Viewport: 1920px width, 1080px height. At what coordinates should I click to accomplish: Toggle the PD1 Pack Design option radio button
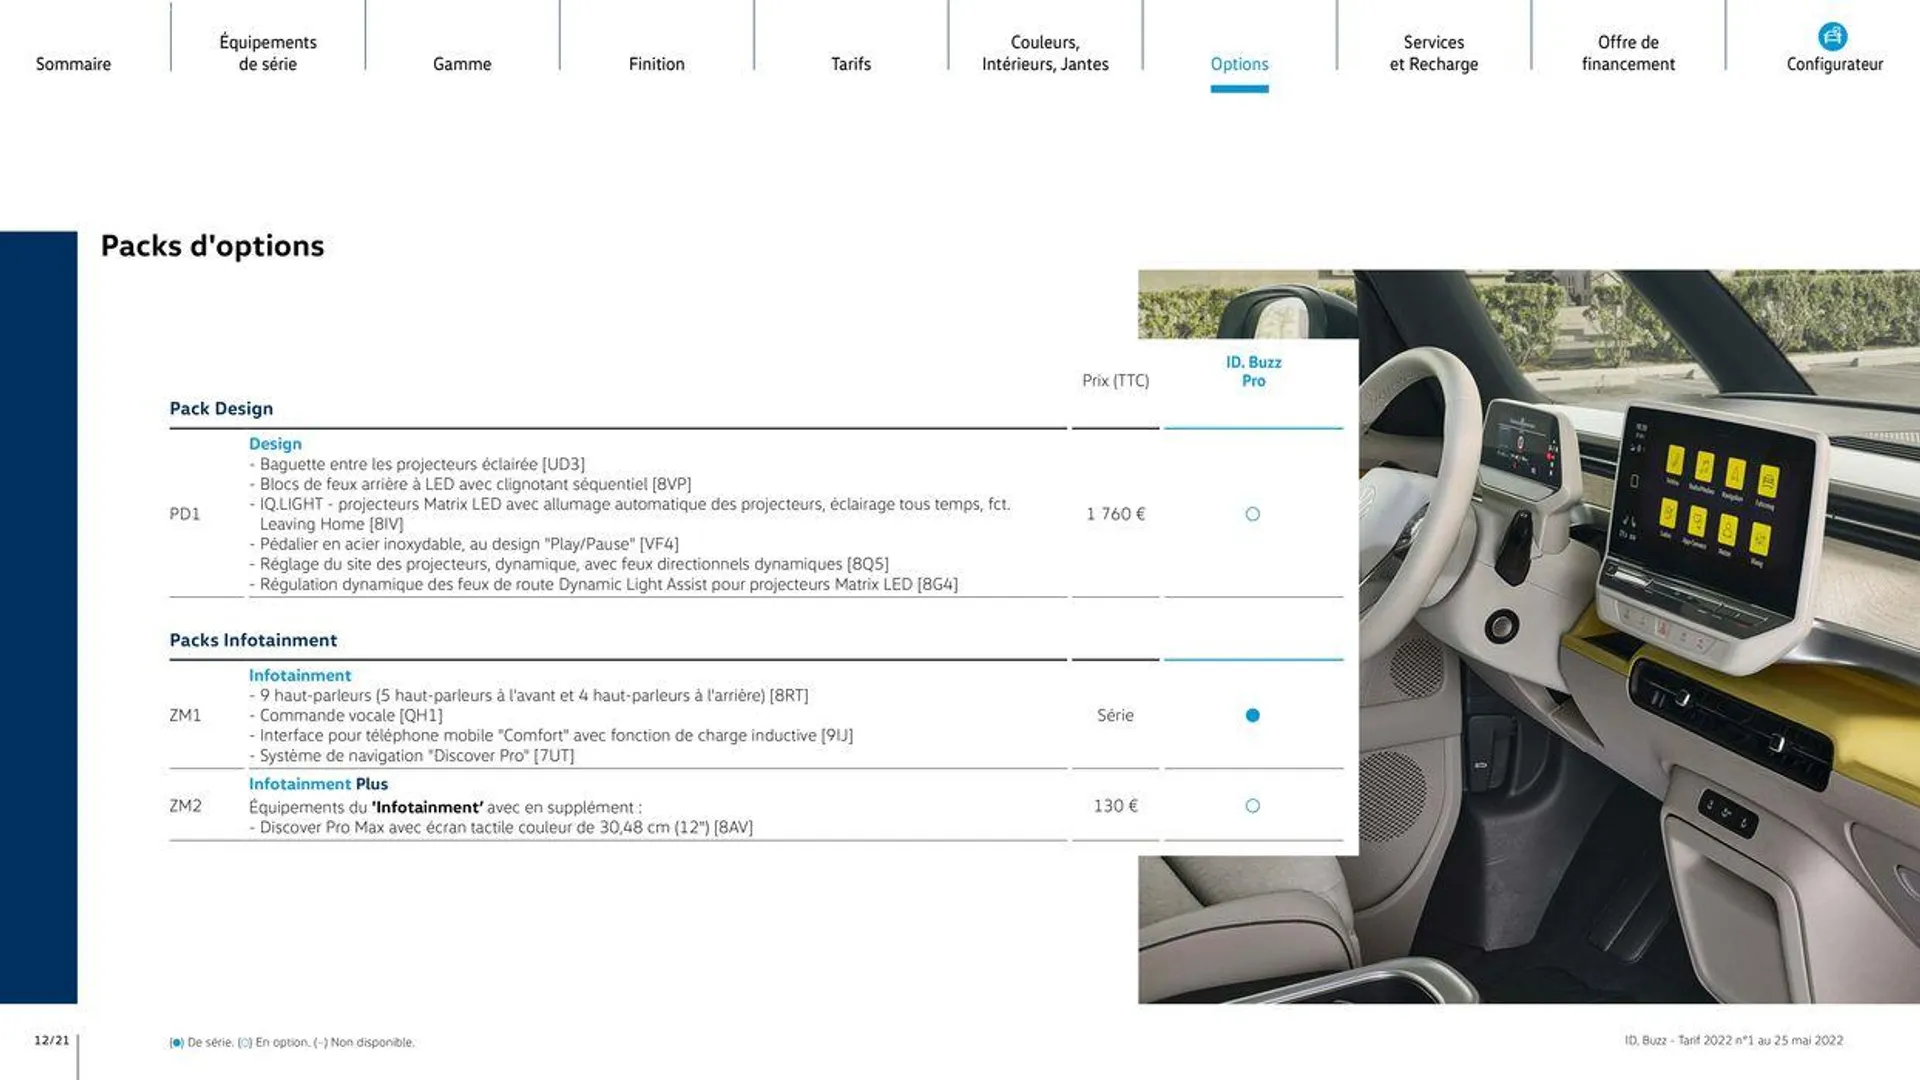(1251, 513)
